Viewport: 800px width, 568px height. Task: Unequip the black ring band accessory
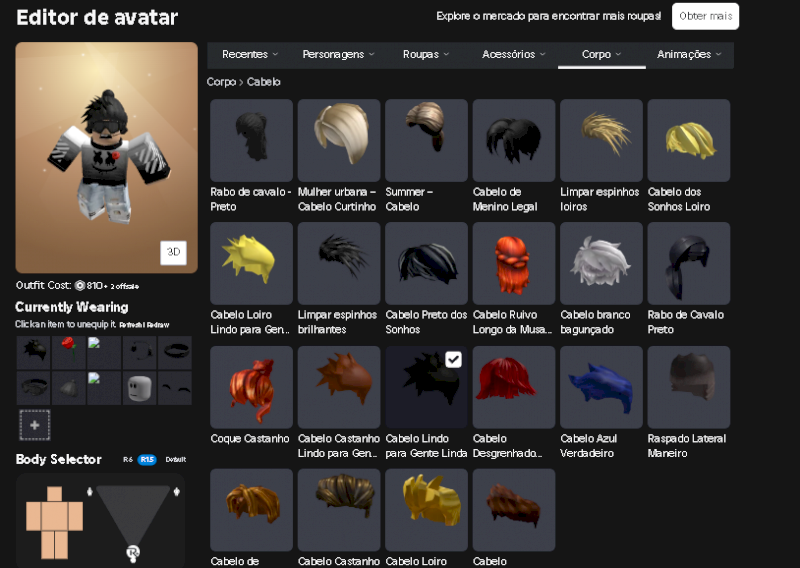(x=175, y=352)
